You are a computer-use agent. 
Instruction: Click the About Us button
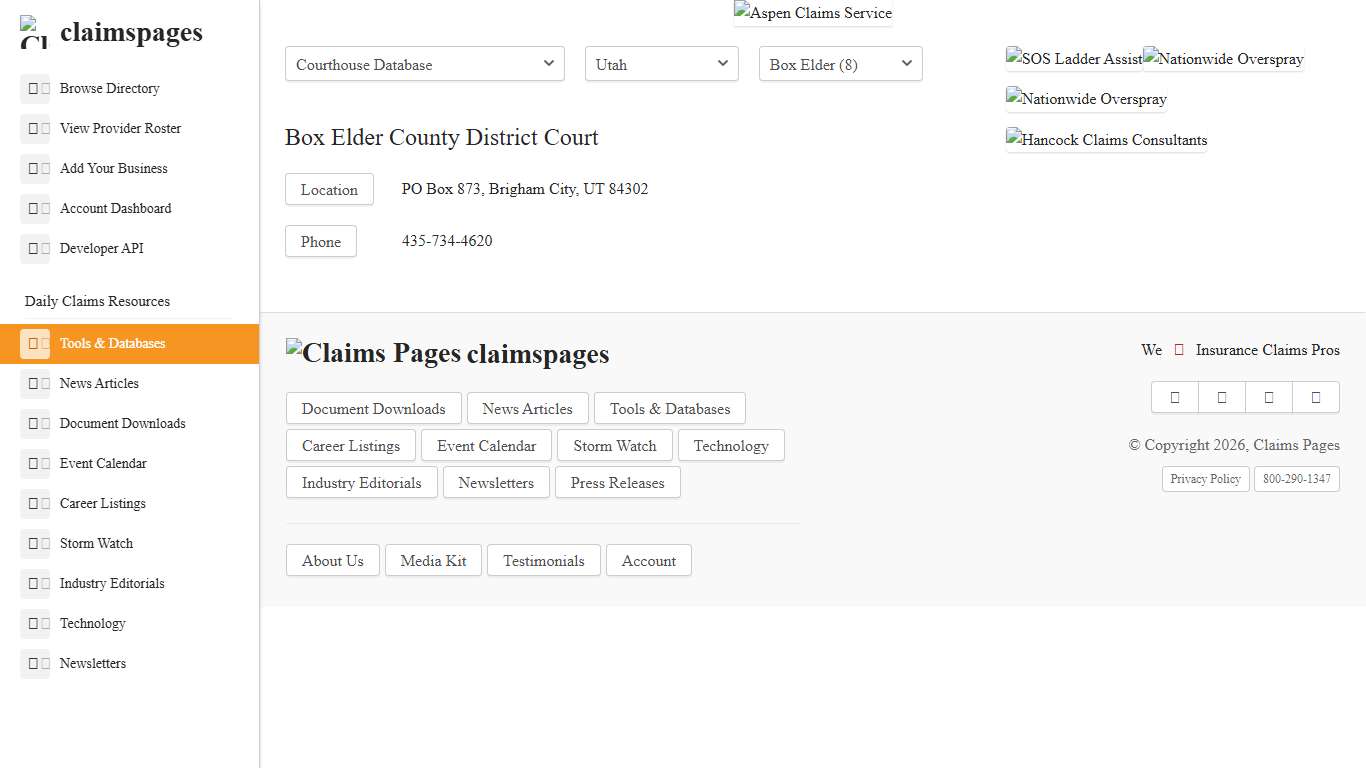pos(332,560)
